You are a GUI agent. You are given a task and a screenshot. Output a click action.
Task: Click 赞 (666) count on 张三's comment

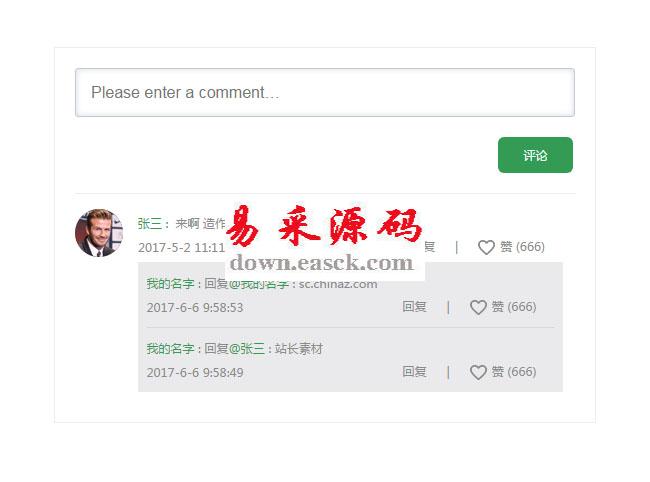[522, 247]
